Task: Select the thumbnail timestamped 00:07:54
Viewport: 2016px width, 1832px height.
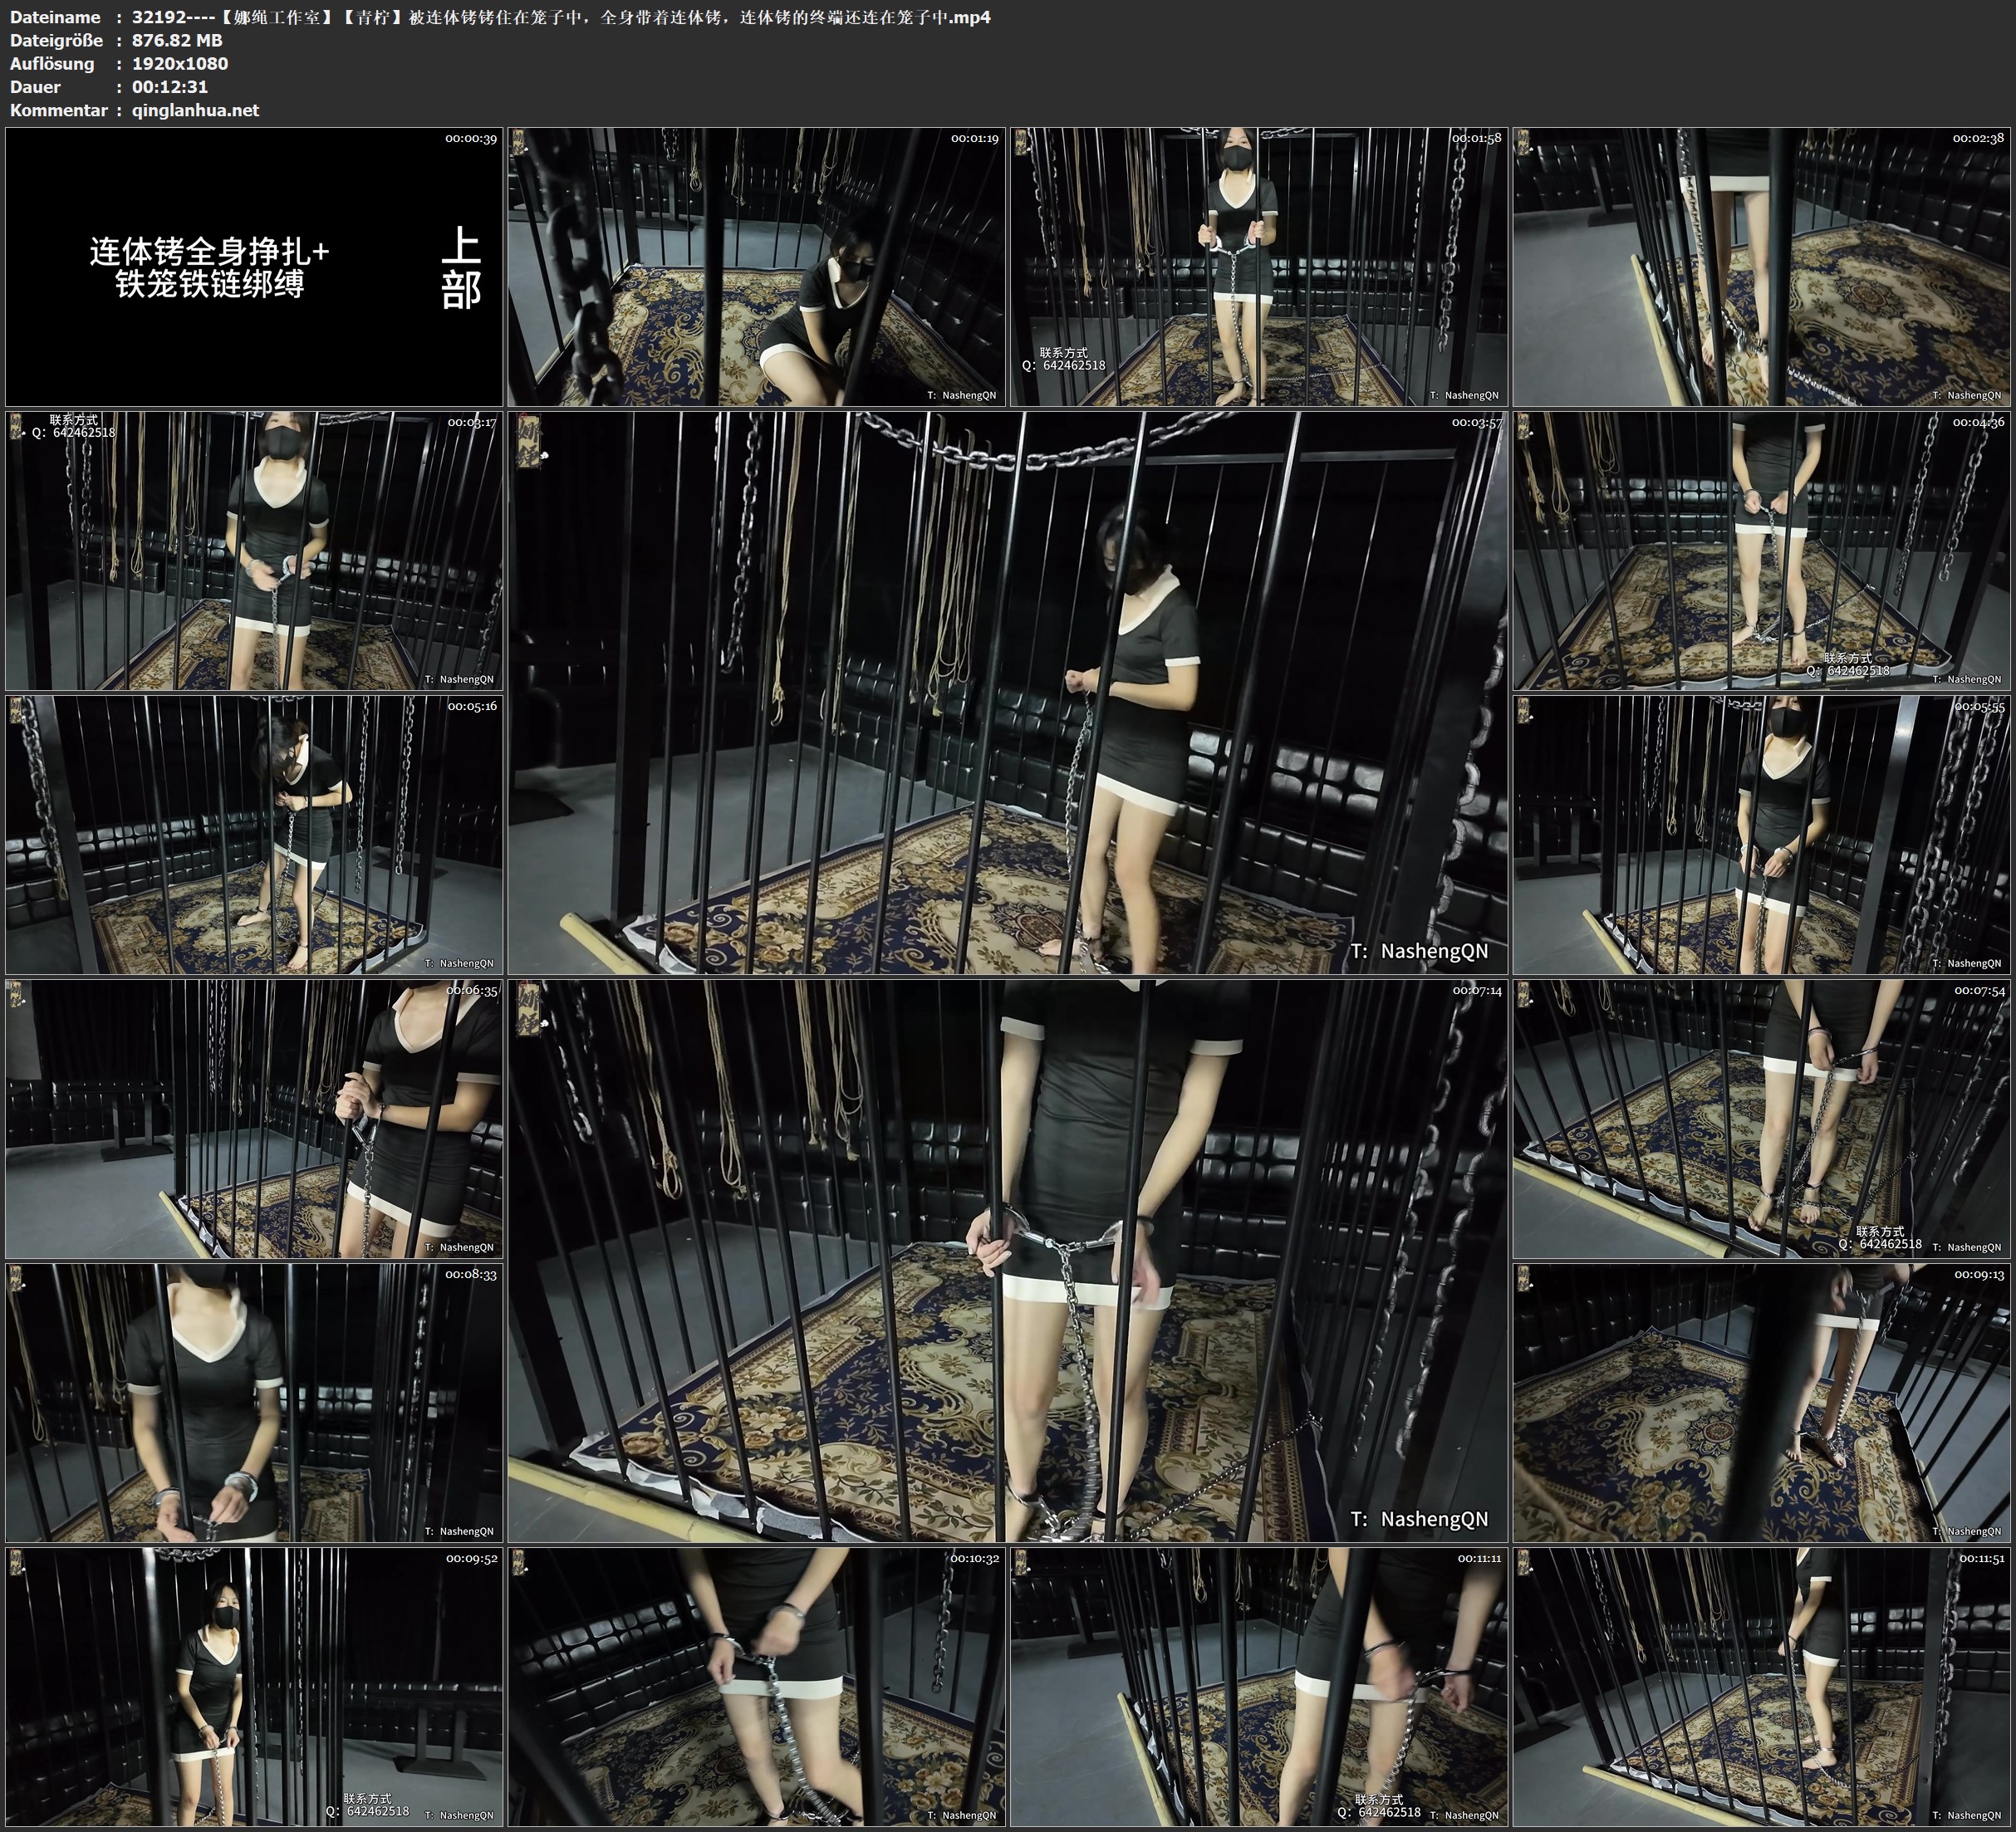Action: 1761,1118
